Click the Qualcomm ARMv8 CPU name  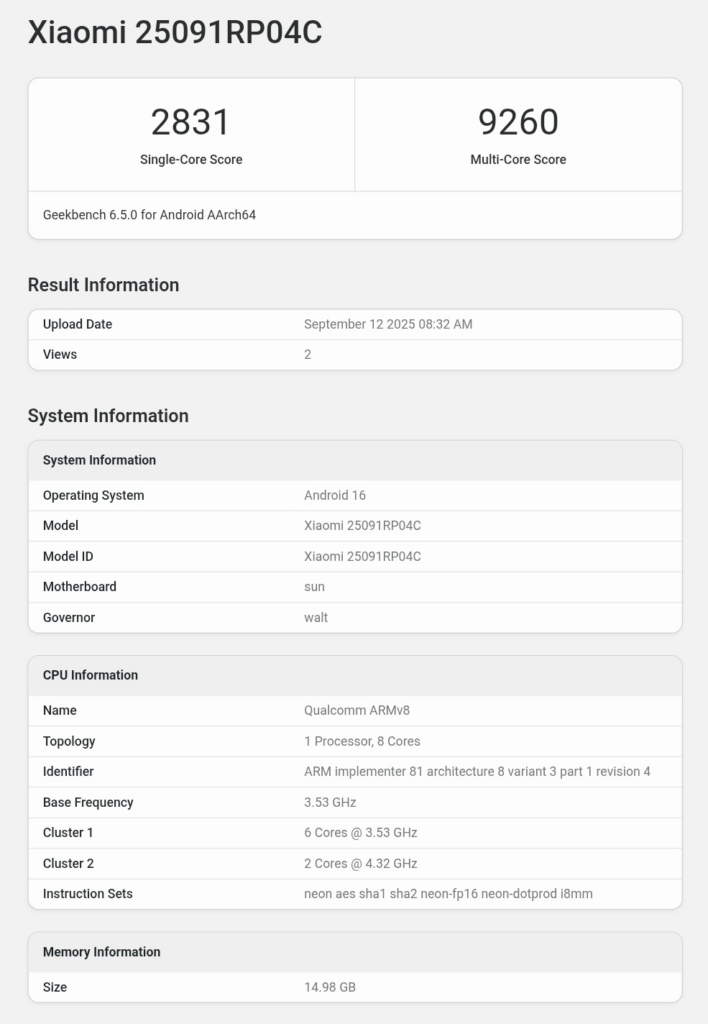(x=357, y=711)
